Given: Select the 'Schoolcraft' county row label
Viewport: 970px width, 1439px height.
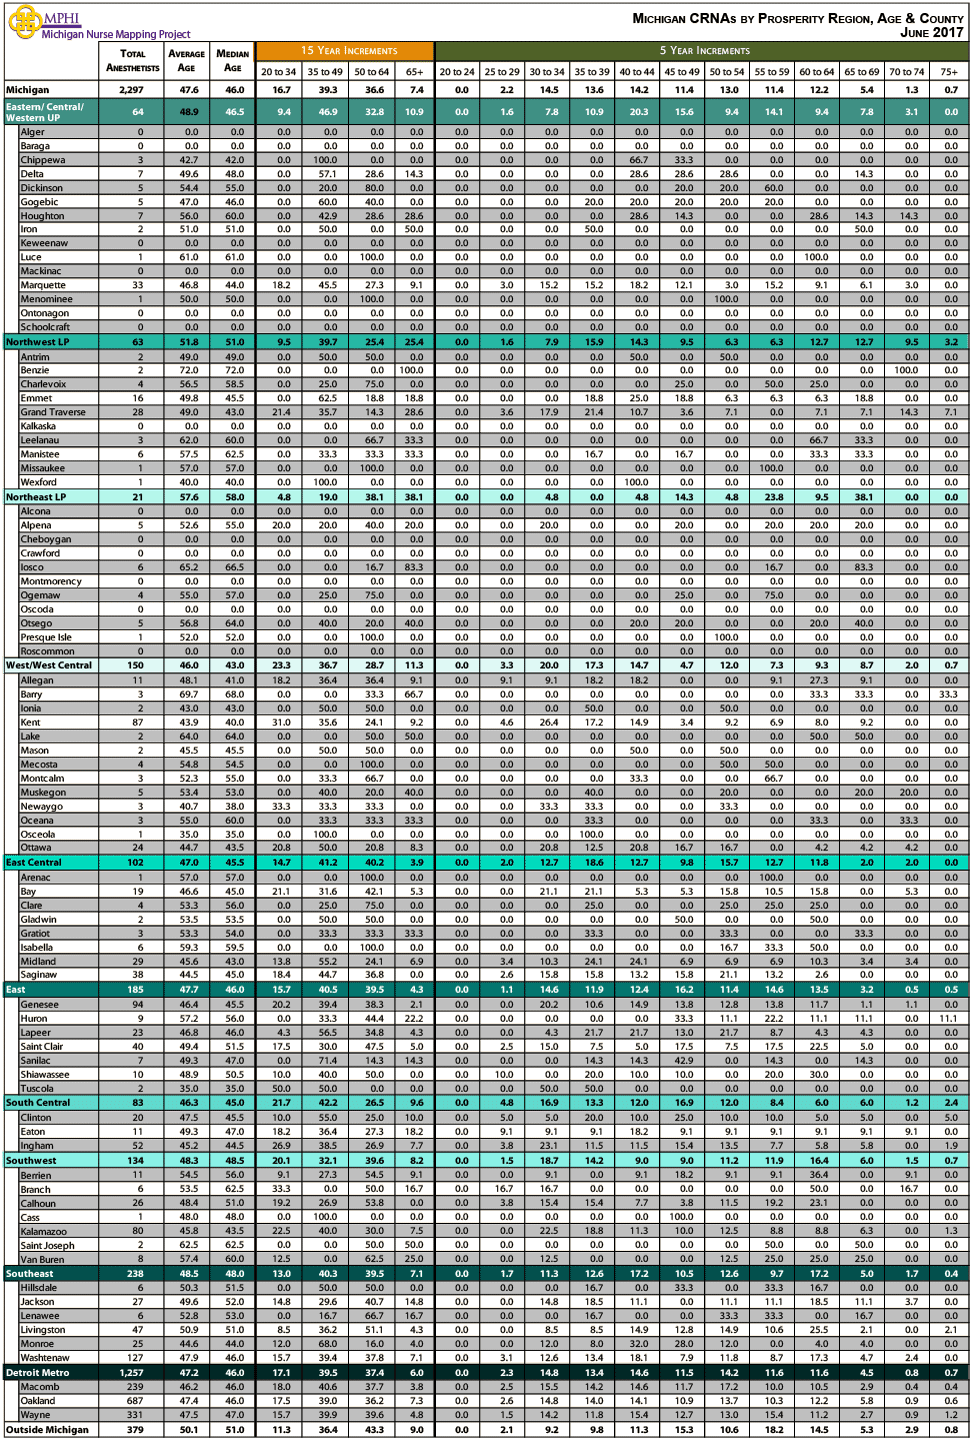Looking at the screenshot, I should click(45, 327).
